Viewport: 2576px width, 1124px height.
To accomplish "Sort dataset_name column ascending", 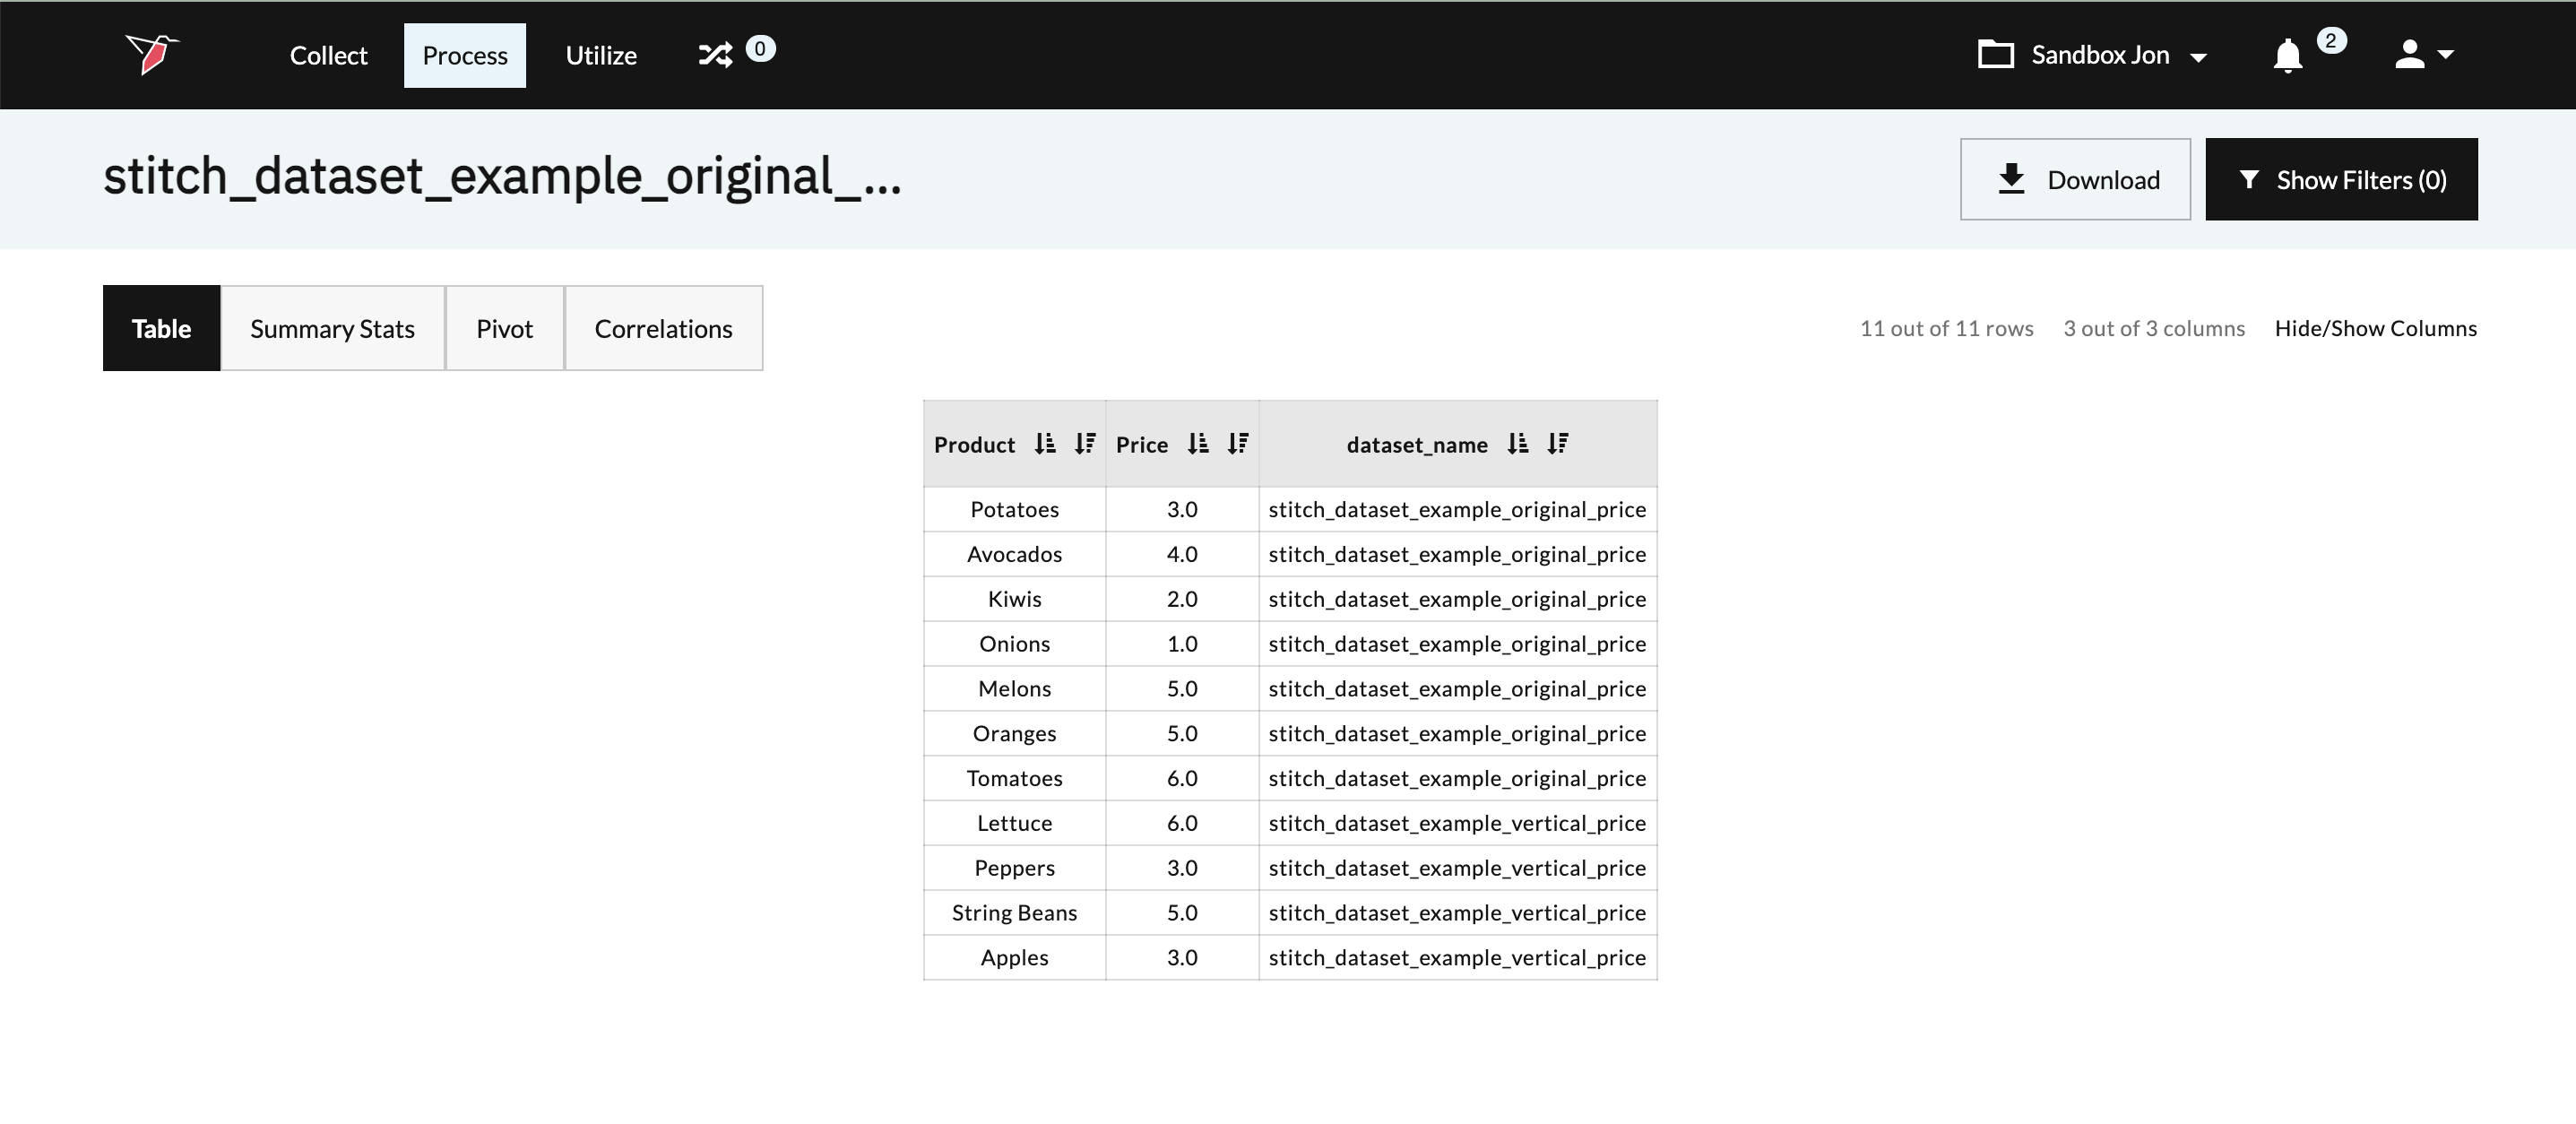I will (1518, 444).
